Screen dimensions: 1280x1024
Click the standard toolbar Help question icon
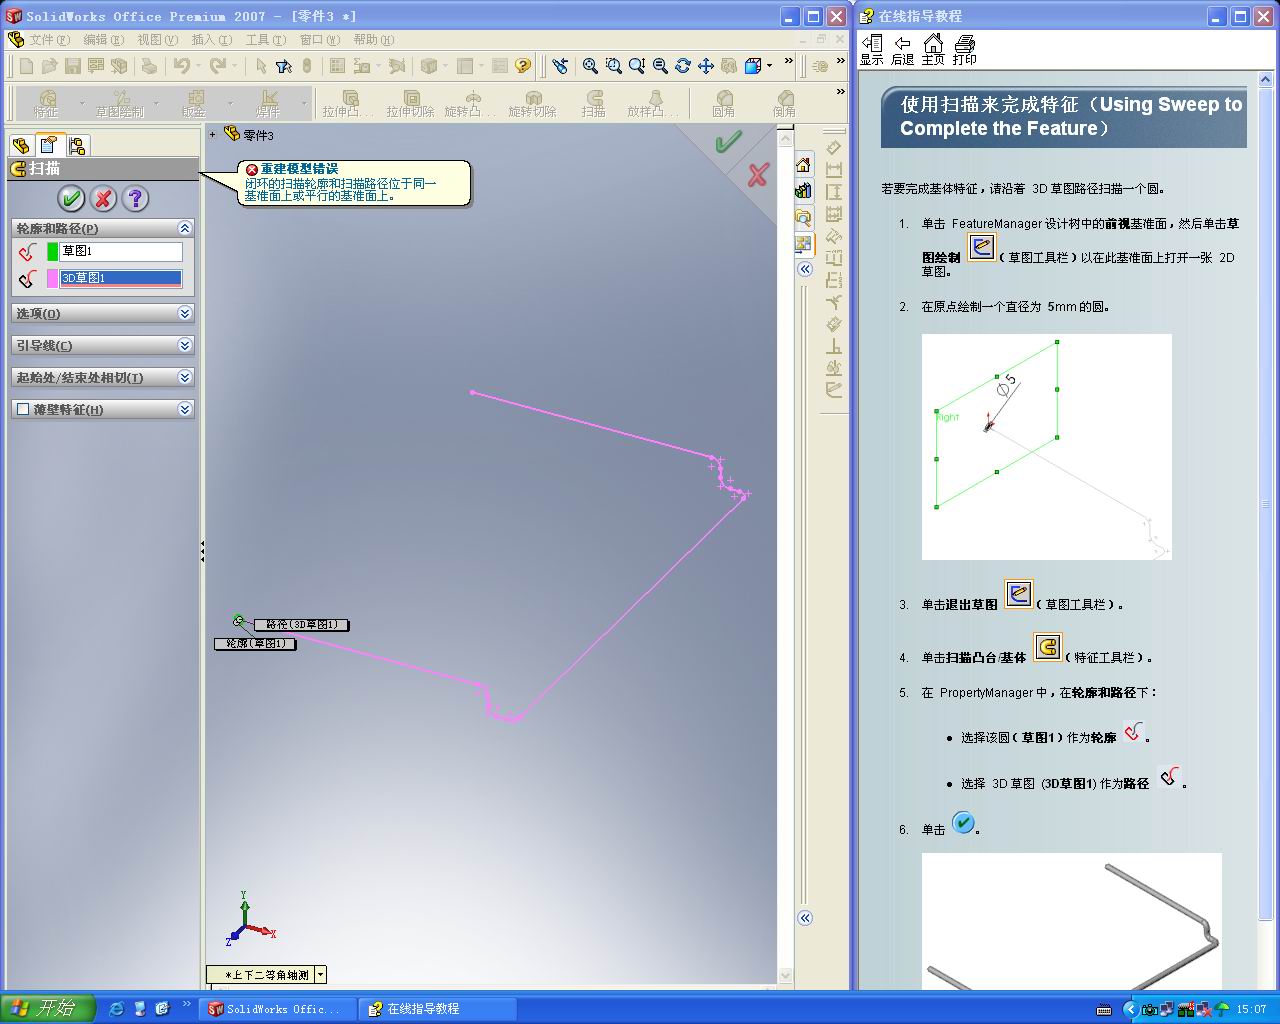[523, 66]
